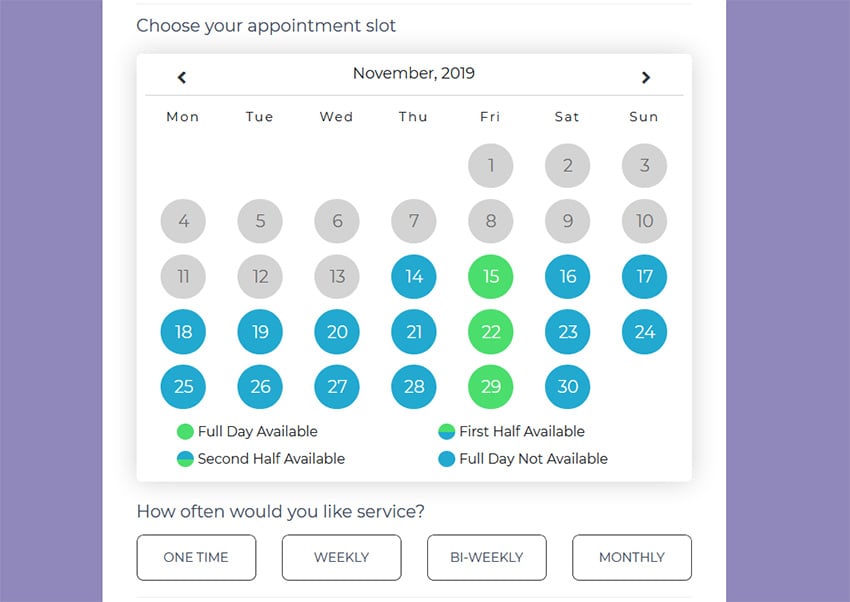Viewport: 850px width, 602px height.
Task: Select November 22 on the calendar
Action: pyautogui.click(x=490, y=331)
